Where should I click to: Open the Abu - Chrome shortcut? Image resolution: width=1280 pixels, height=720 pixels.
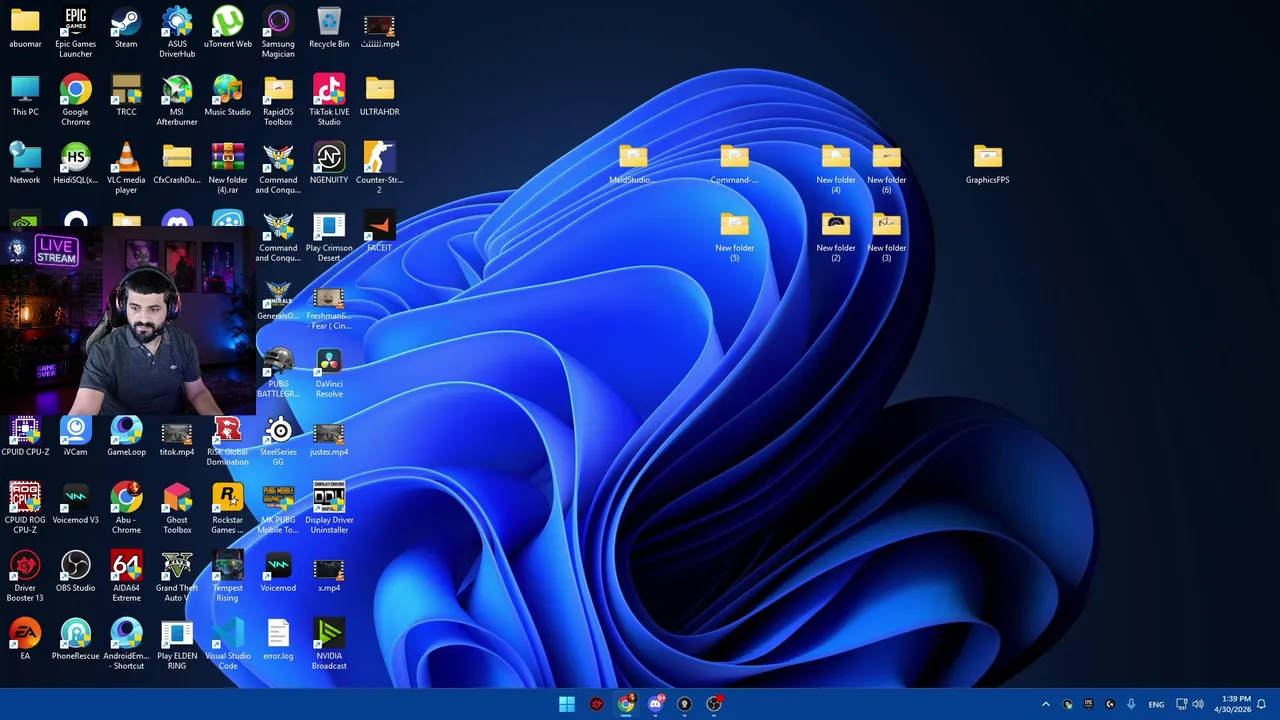[x=126, y=508]
